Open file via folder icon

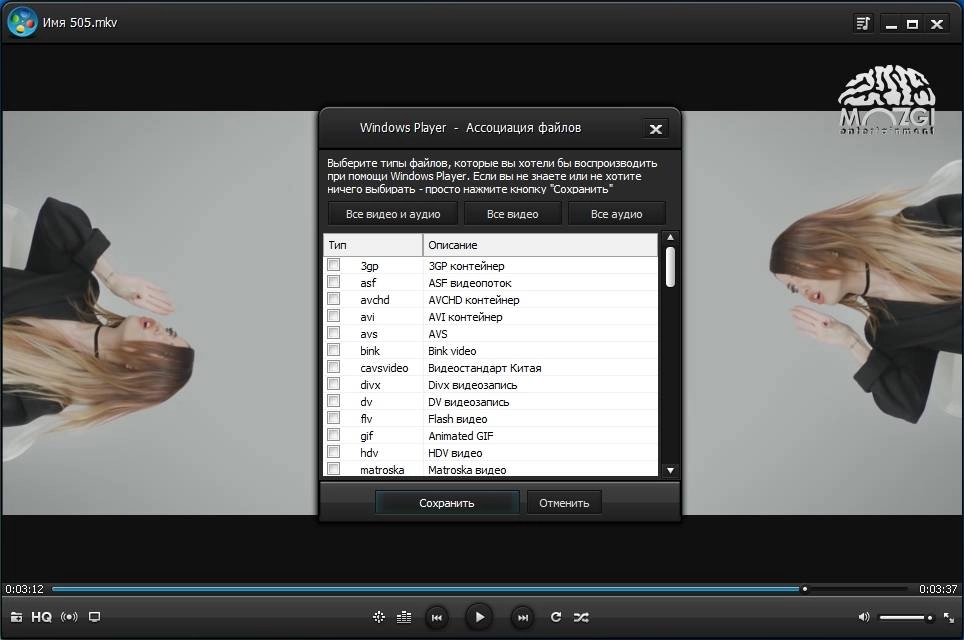point(17,617)
